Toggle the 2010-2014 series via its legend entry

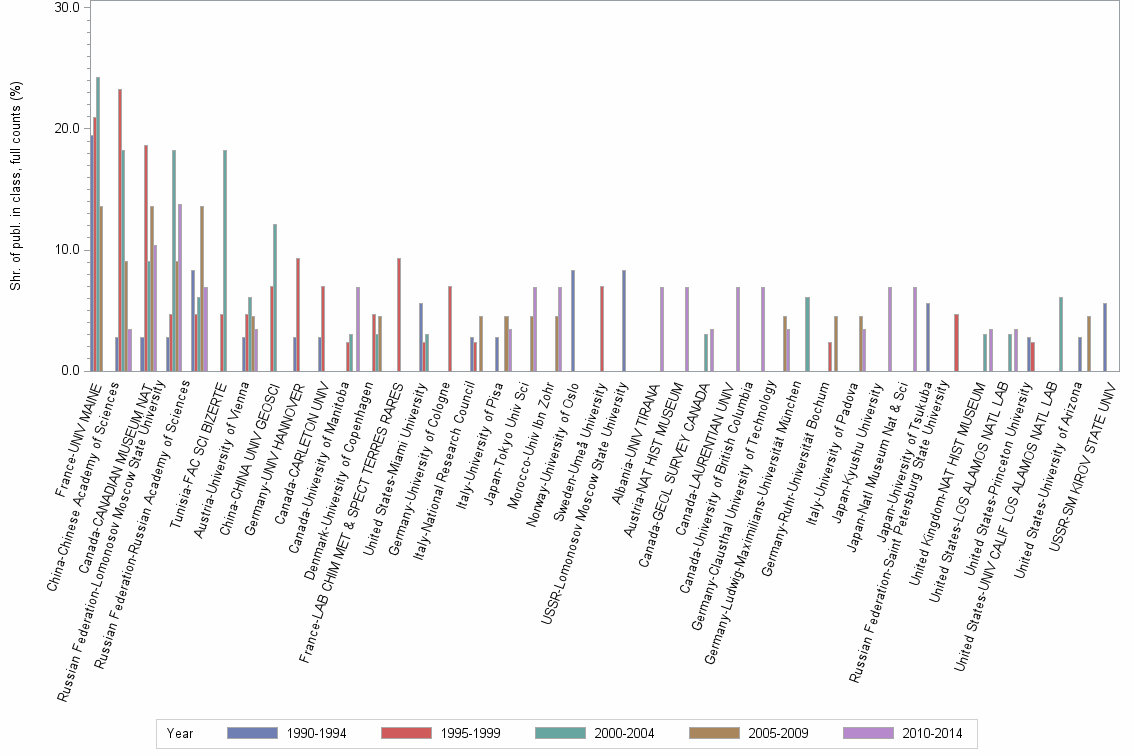[932, 733]
